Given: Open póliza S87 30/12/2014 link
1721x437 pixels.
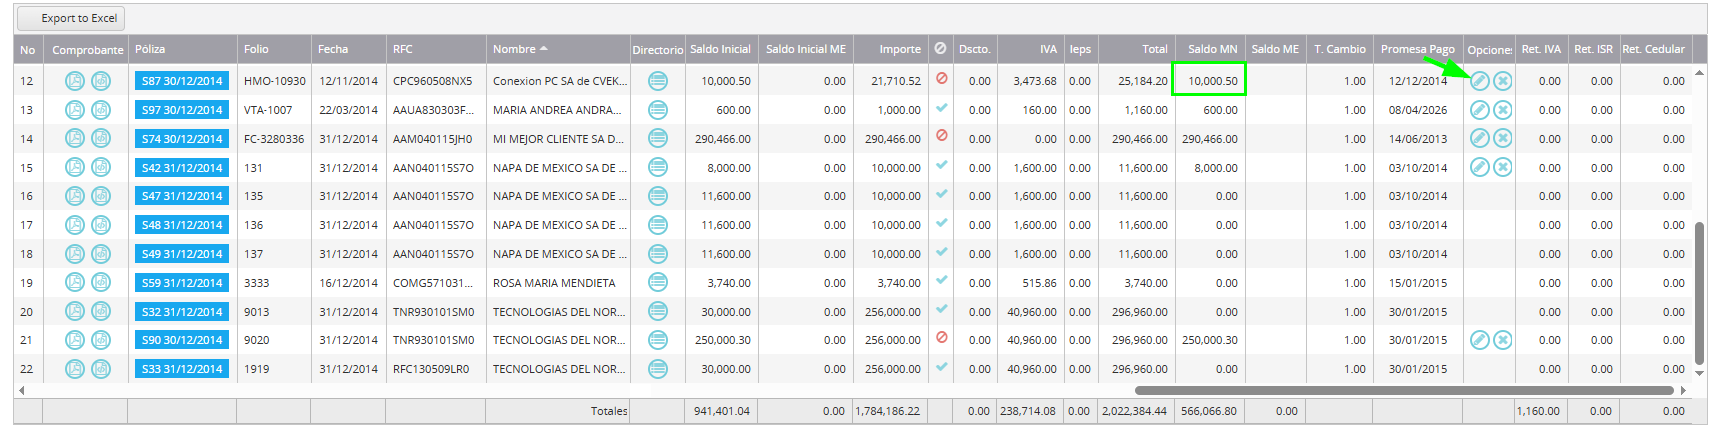Looking at the screenshot, I should 182,81.
